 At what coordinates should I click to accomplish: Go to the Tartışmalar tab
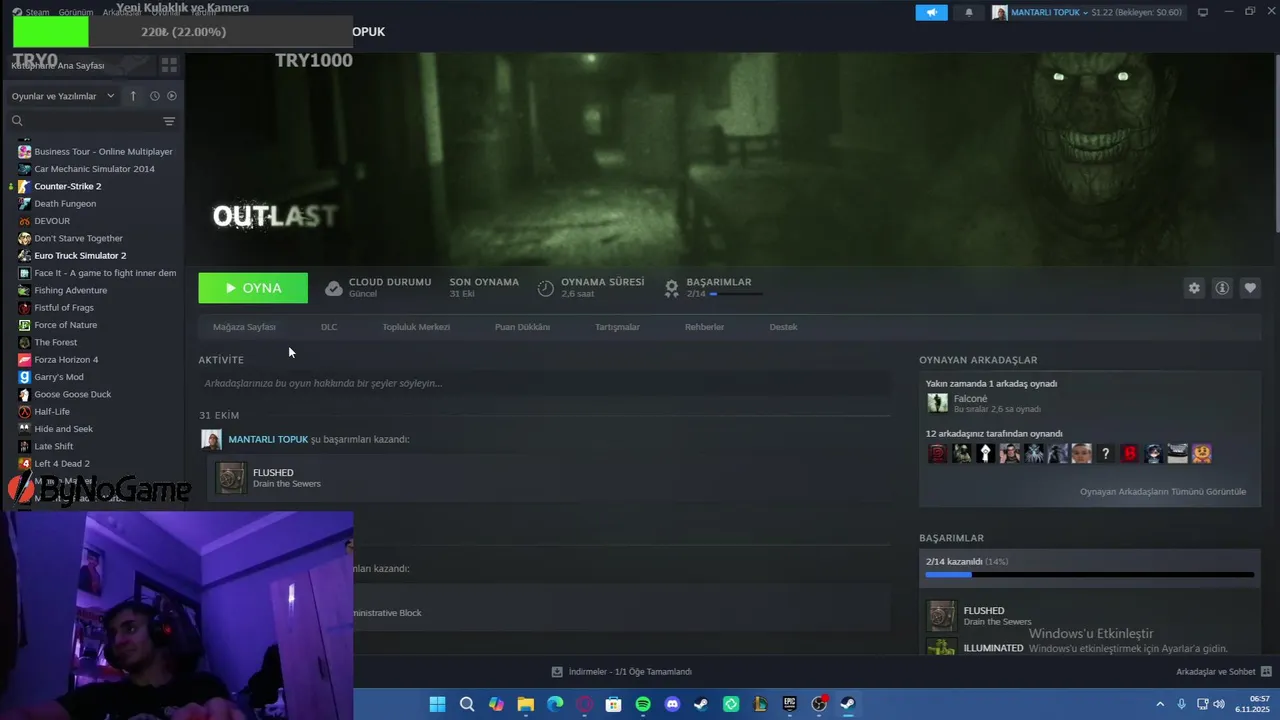617,327
